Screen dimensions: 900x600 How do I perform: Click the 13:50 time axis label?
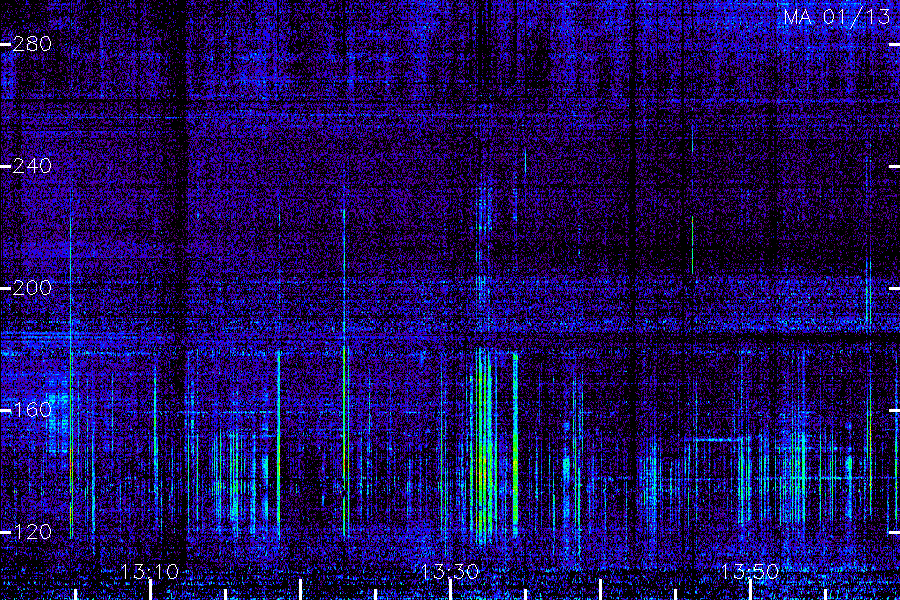[750, 572]
